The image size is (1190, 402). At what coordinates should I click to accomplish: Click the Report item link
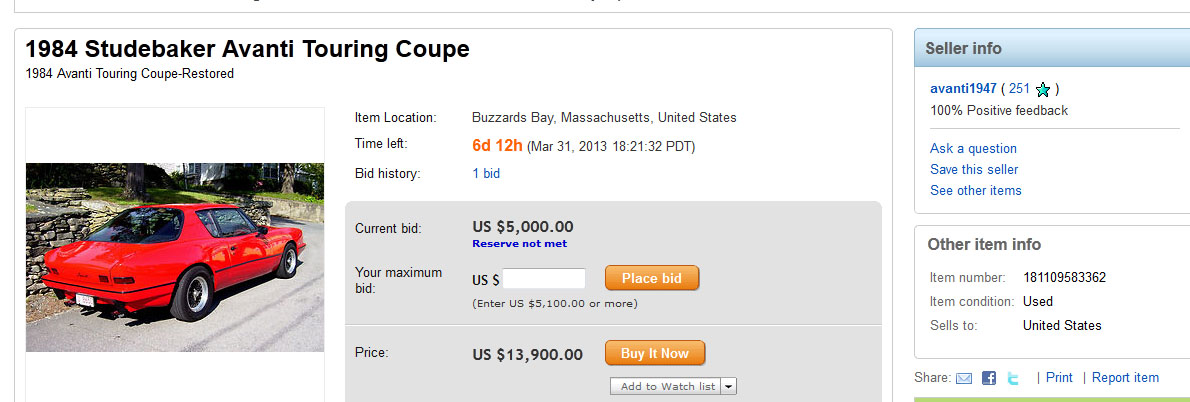[1125, 377]
